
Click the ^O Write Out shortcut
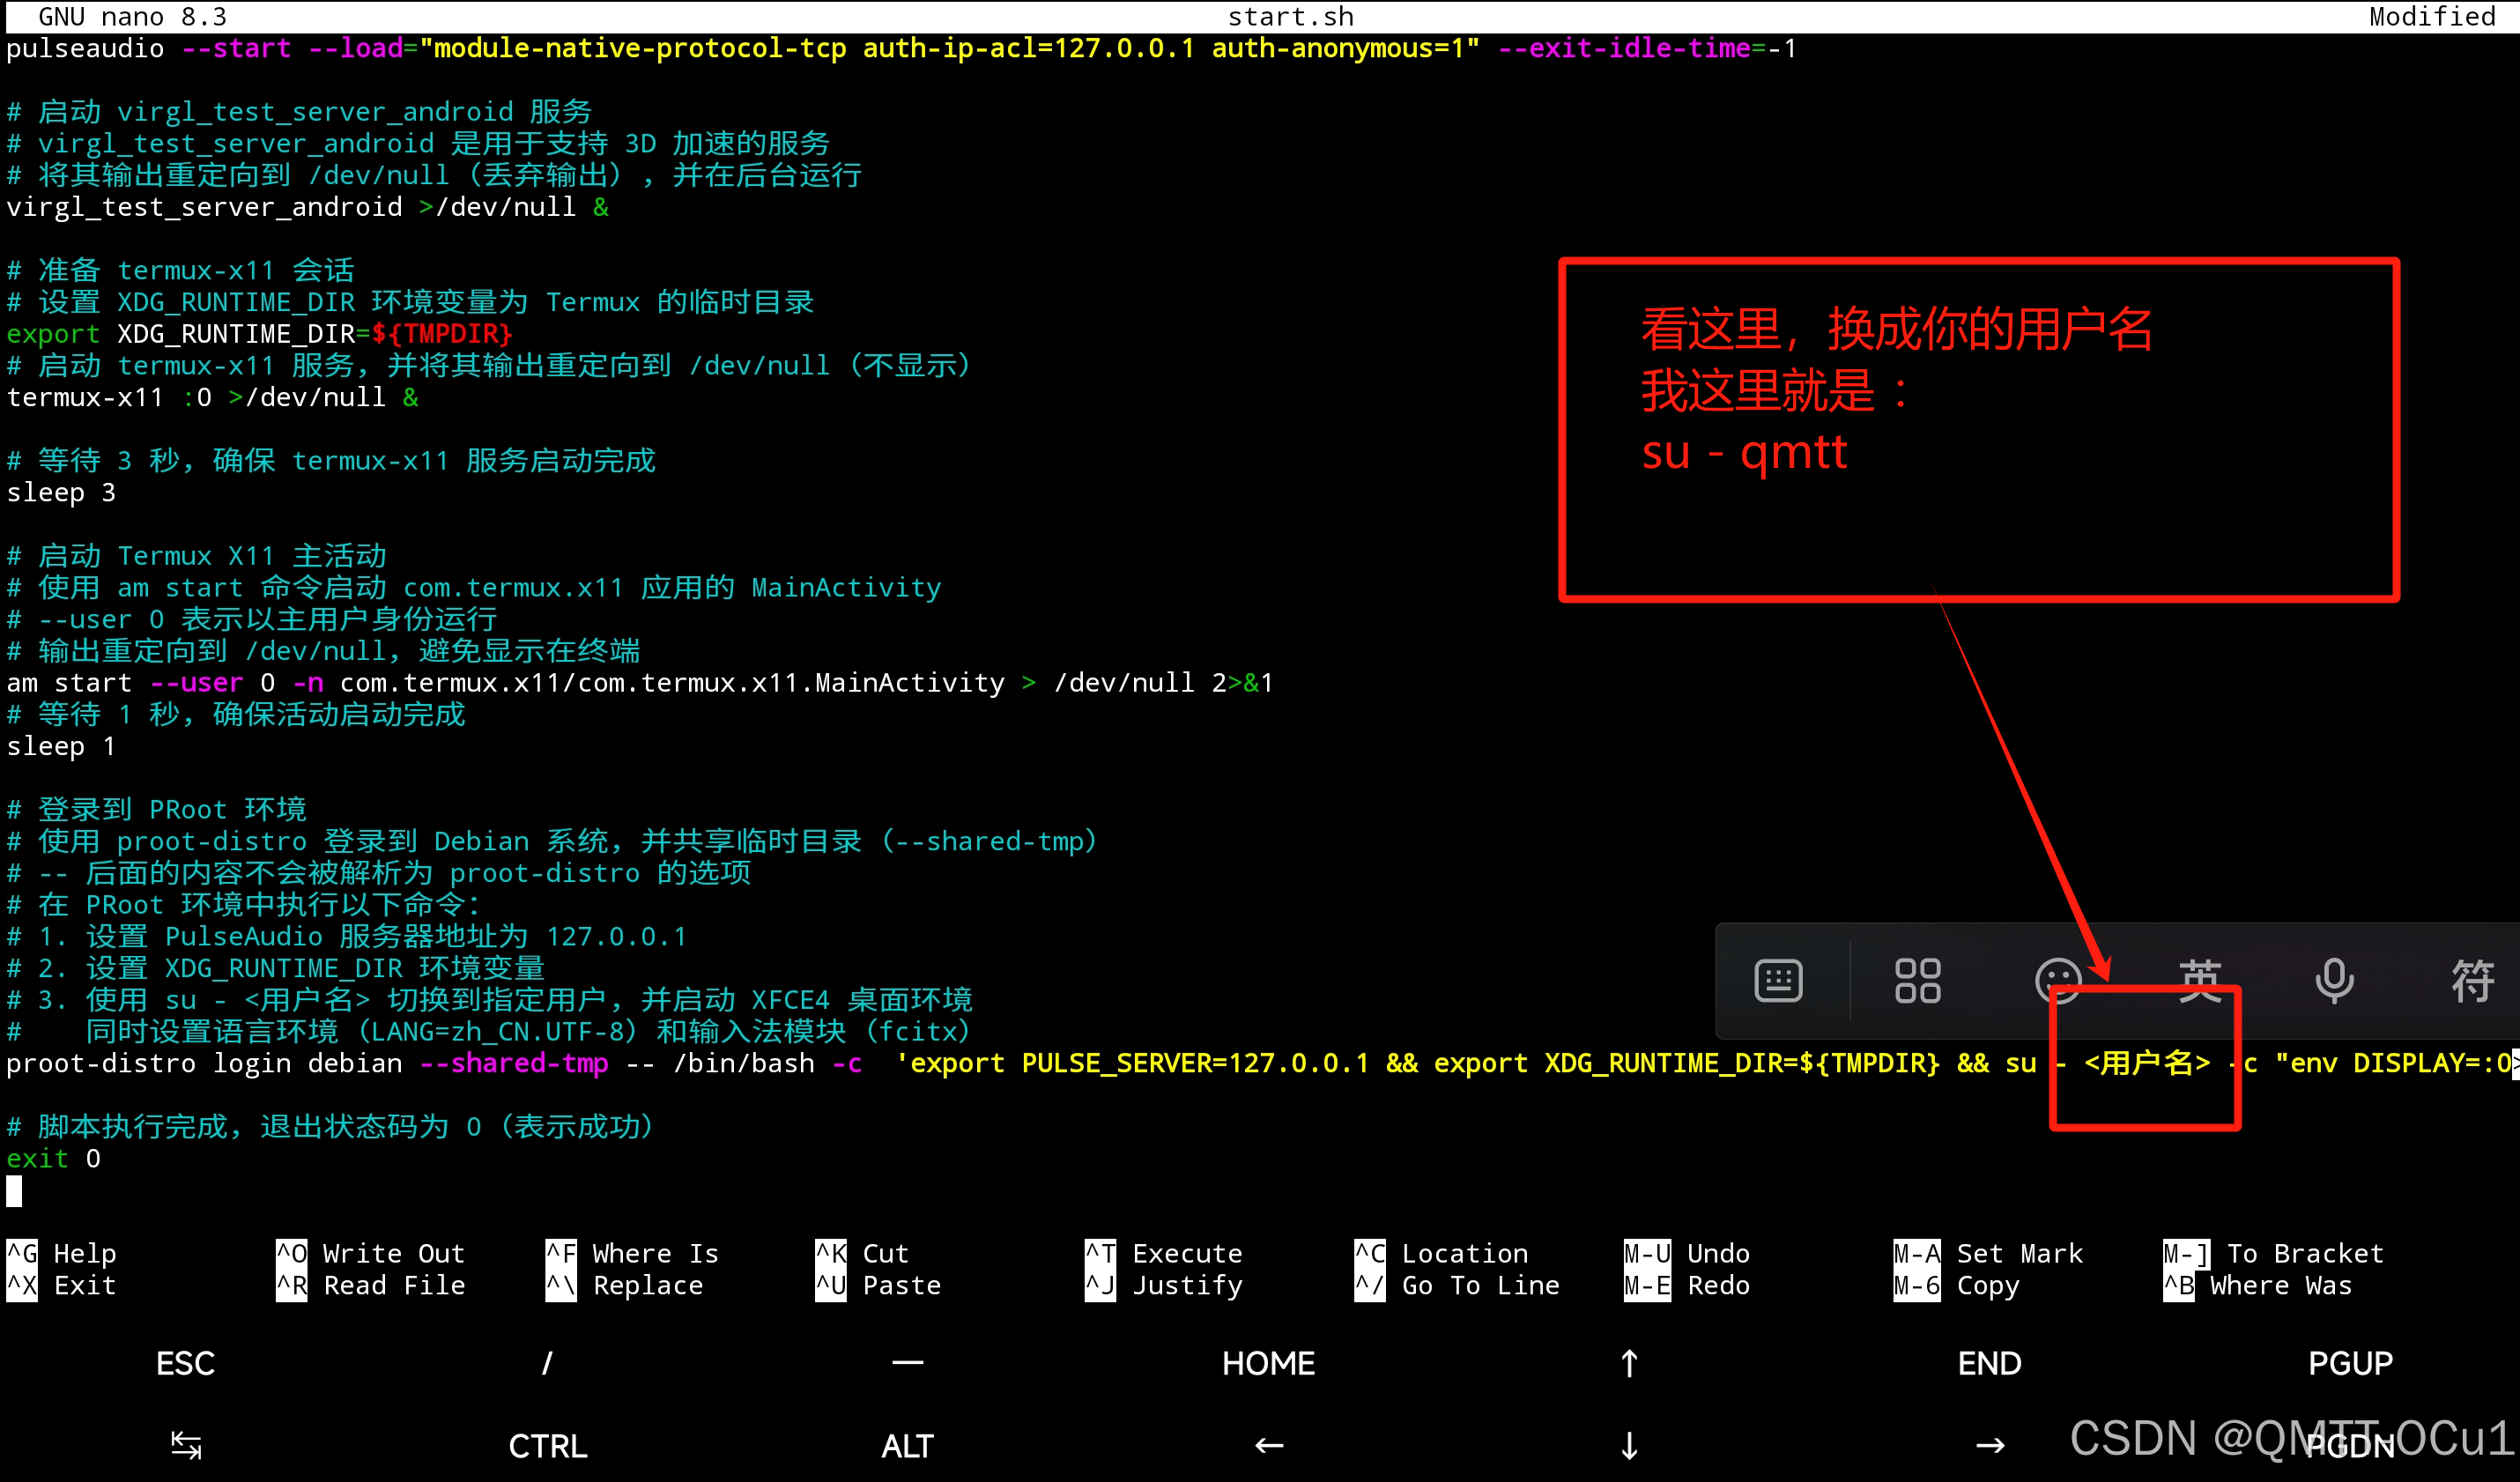pos(370,1253)
